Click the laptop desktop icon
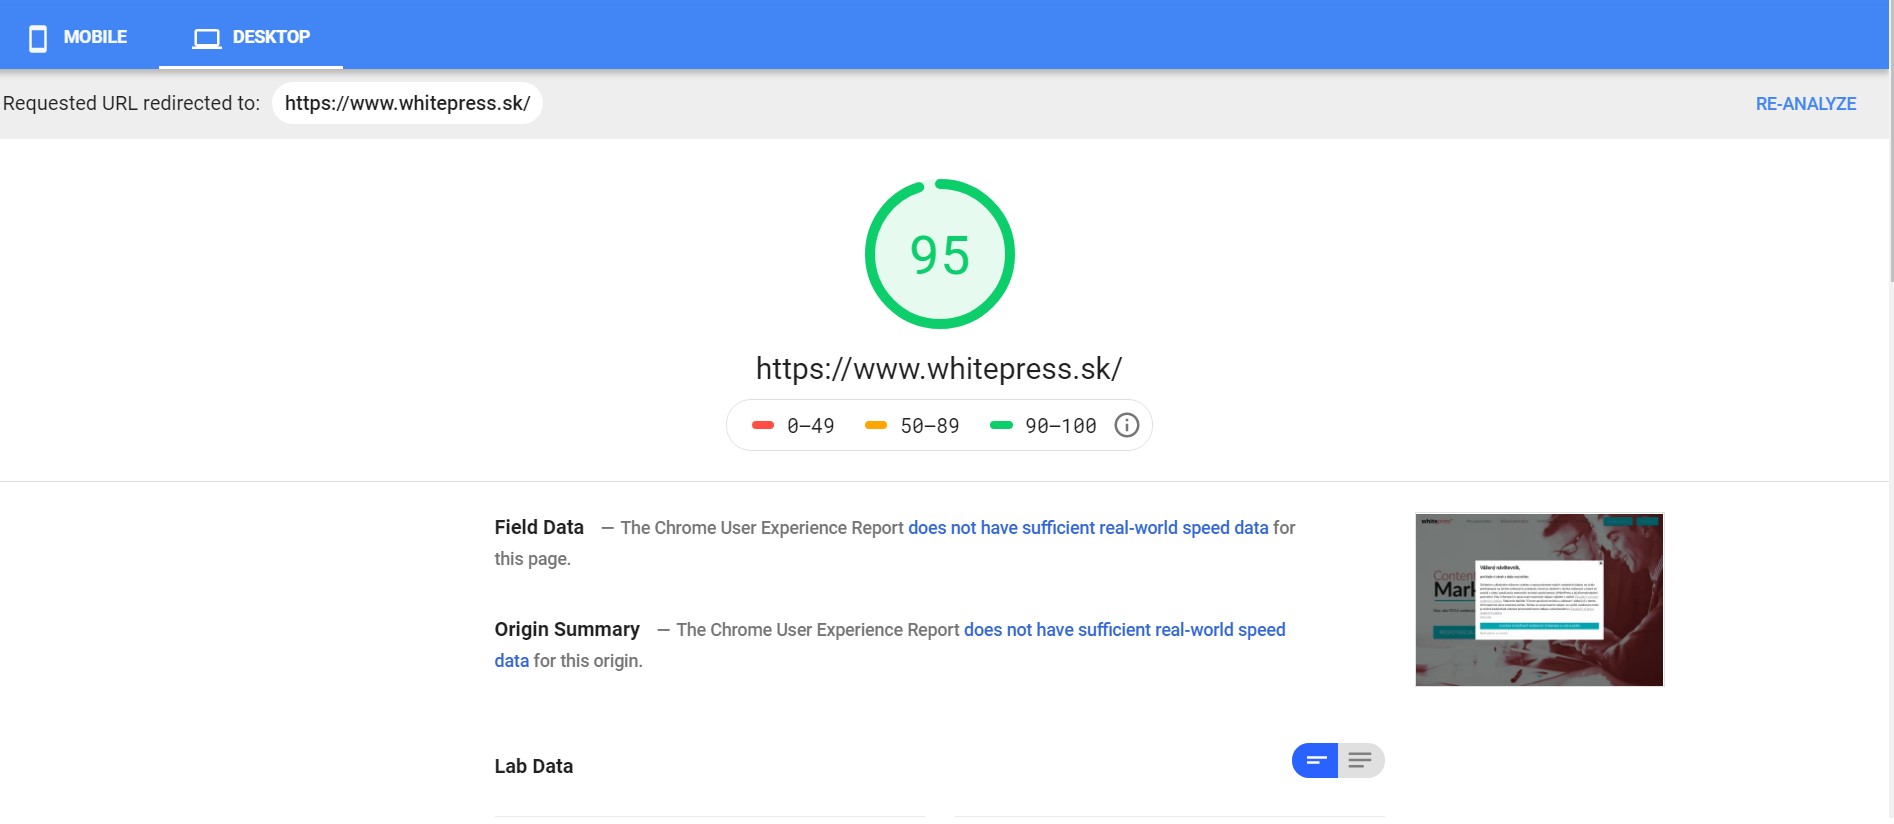The width and height of the screenshot is (1894, 824). 207,38
